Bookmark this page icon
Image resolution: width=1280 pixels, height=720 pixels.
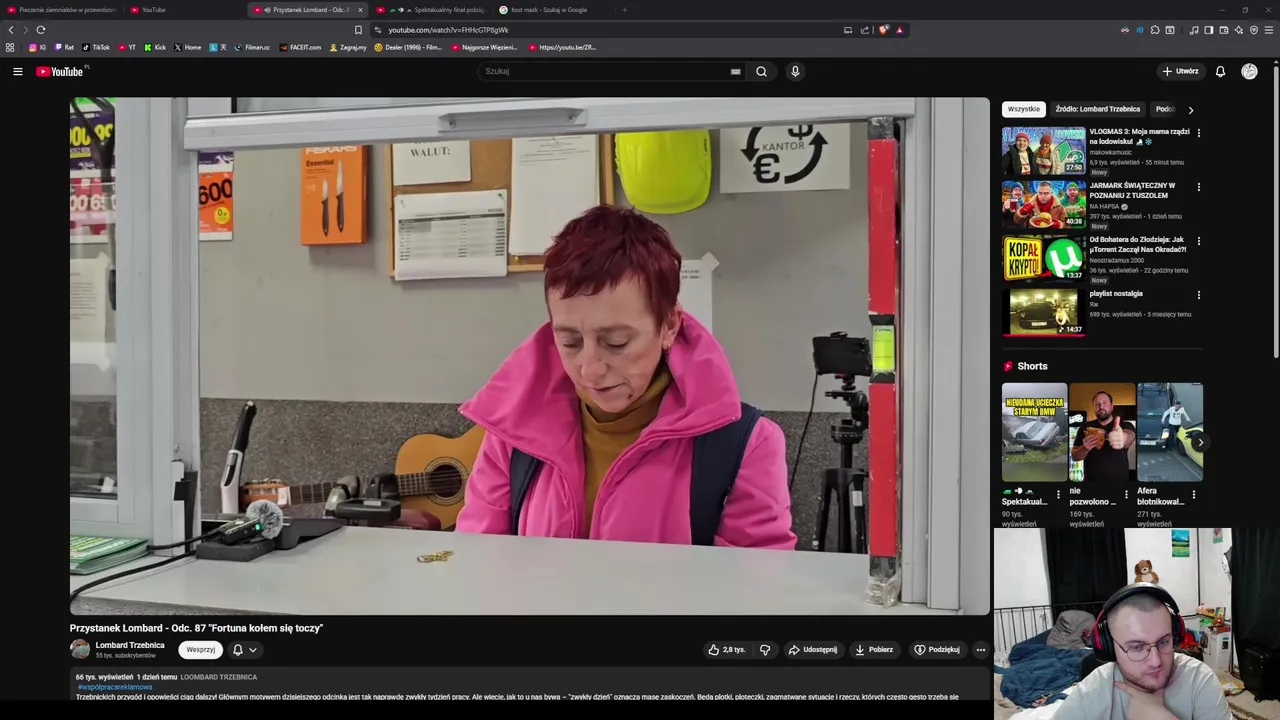pyautogui.click(x=358, y=30)
